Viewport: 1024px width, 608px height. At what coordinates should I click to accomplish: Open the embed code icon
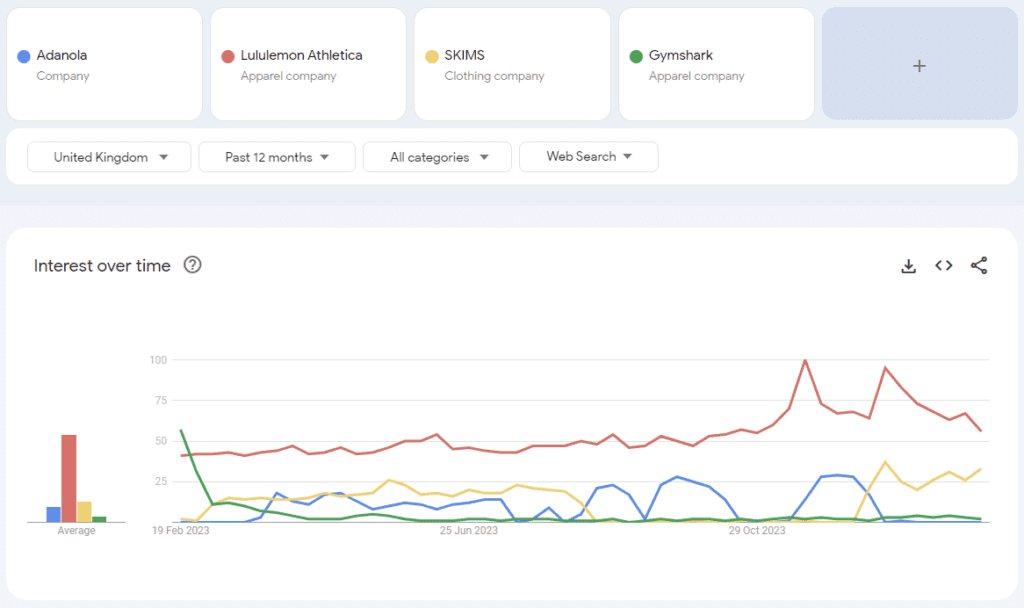pos(943,266)
